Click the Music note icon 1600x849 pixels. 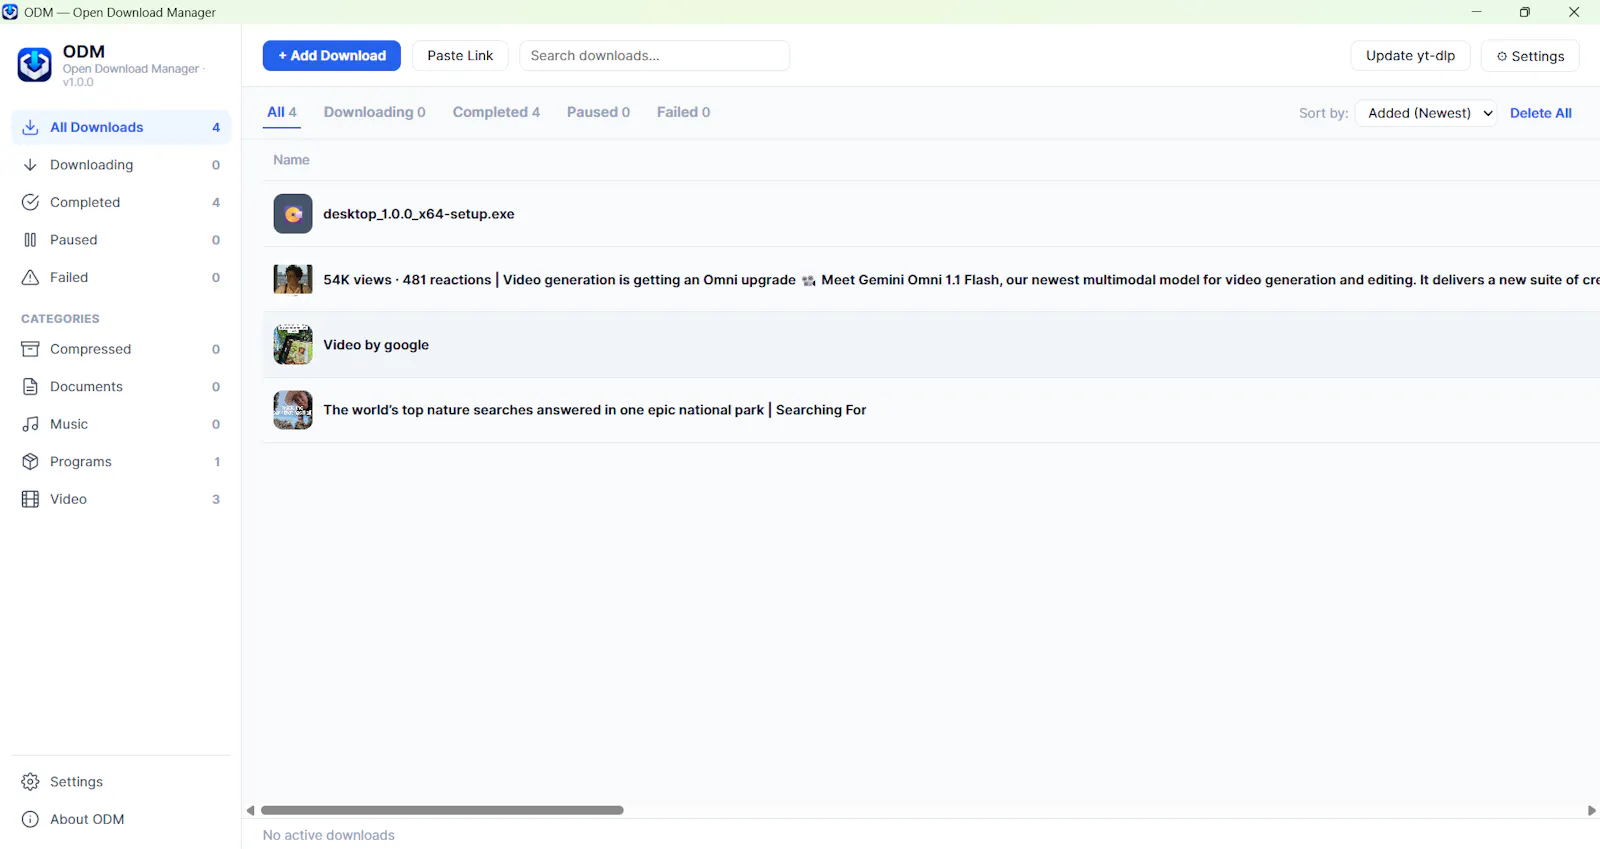[x=30, y=424]
